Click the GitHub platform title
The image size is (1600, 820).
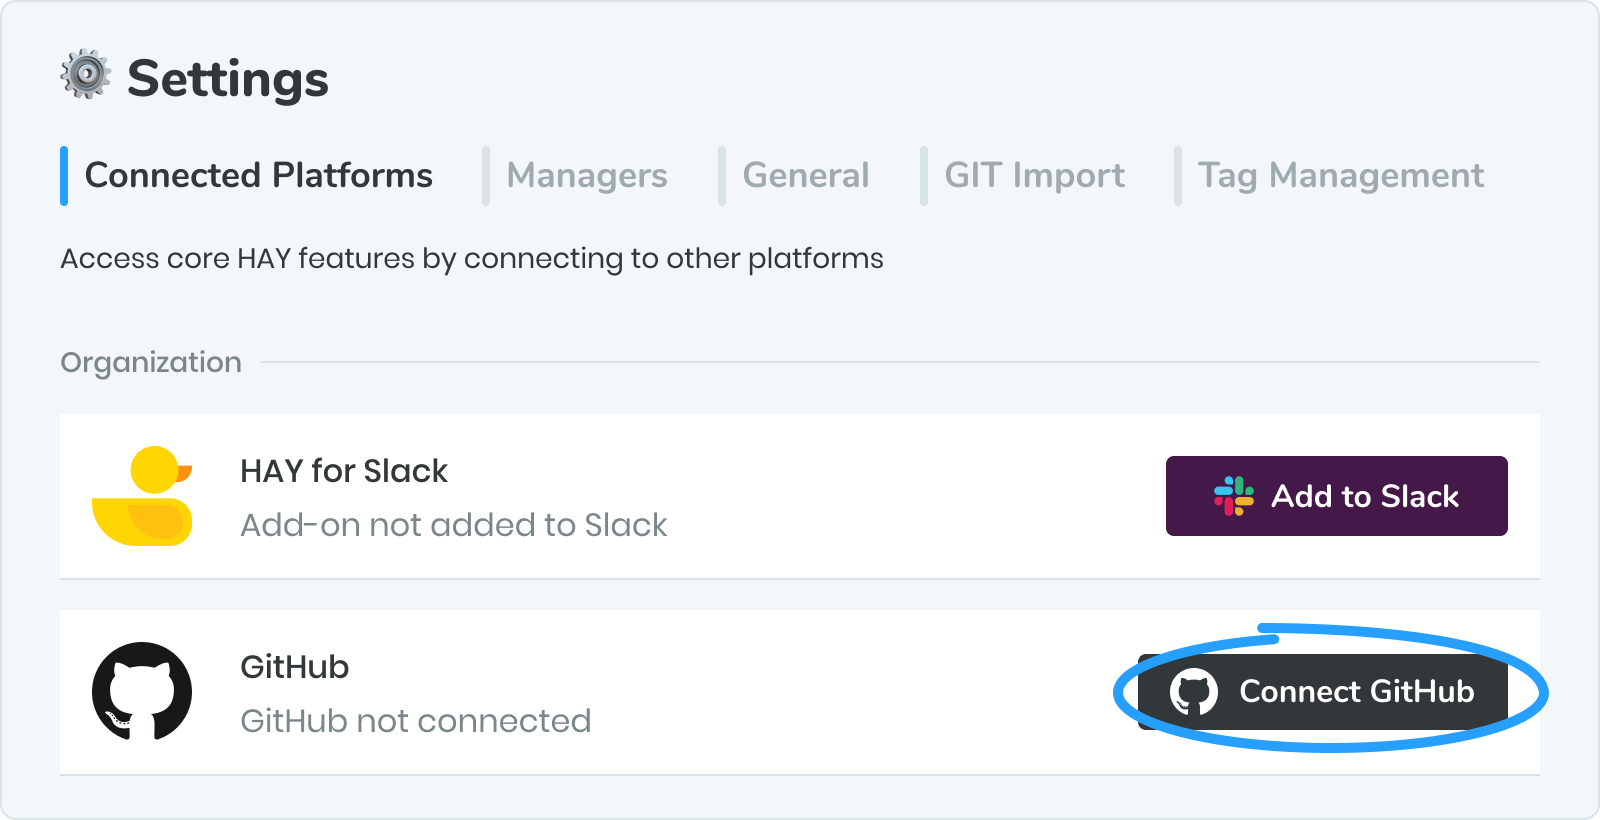(295, 667)
